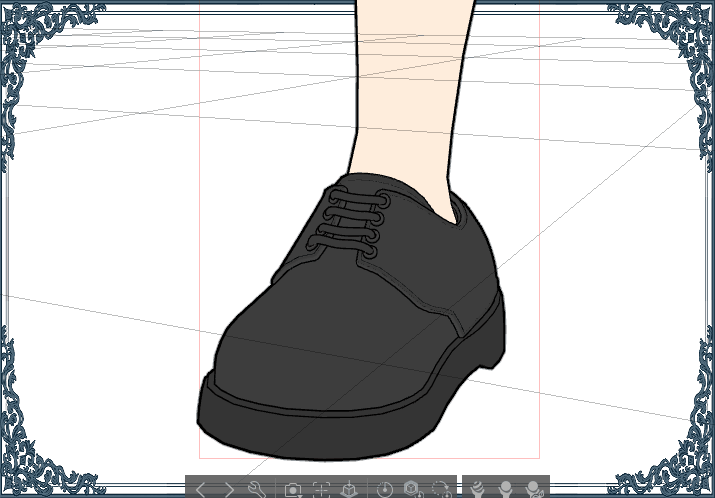The image size is (715, 498).
Task: Click the black 3D shoe model
Action: (x=352, y=317)
